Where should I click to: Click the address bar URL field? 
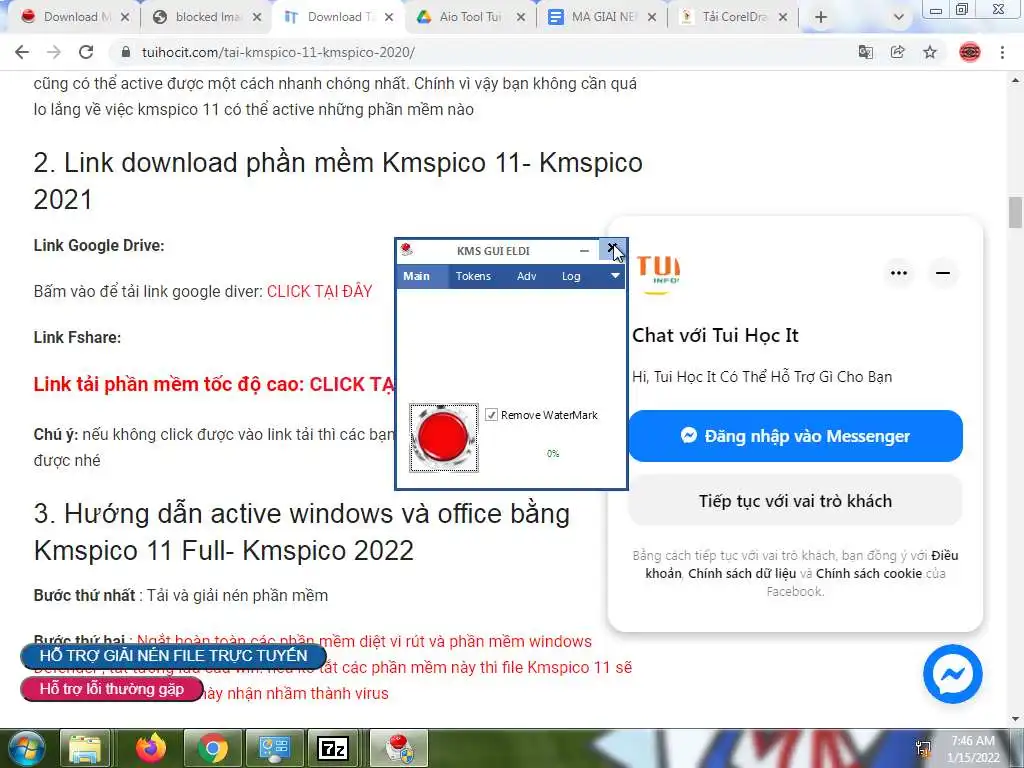point(483,52)
